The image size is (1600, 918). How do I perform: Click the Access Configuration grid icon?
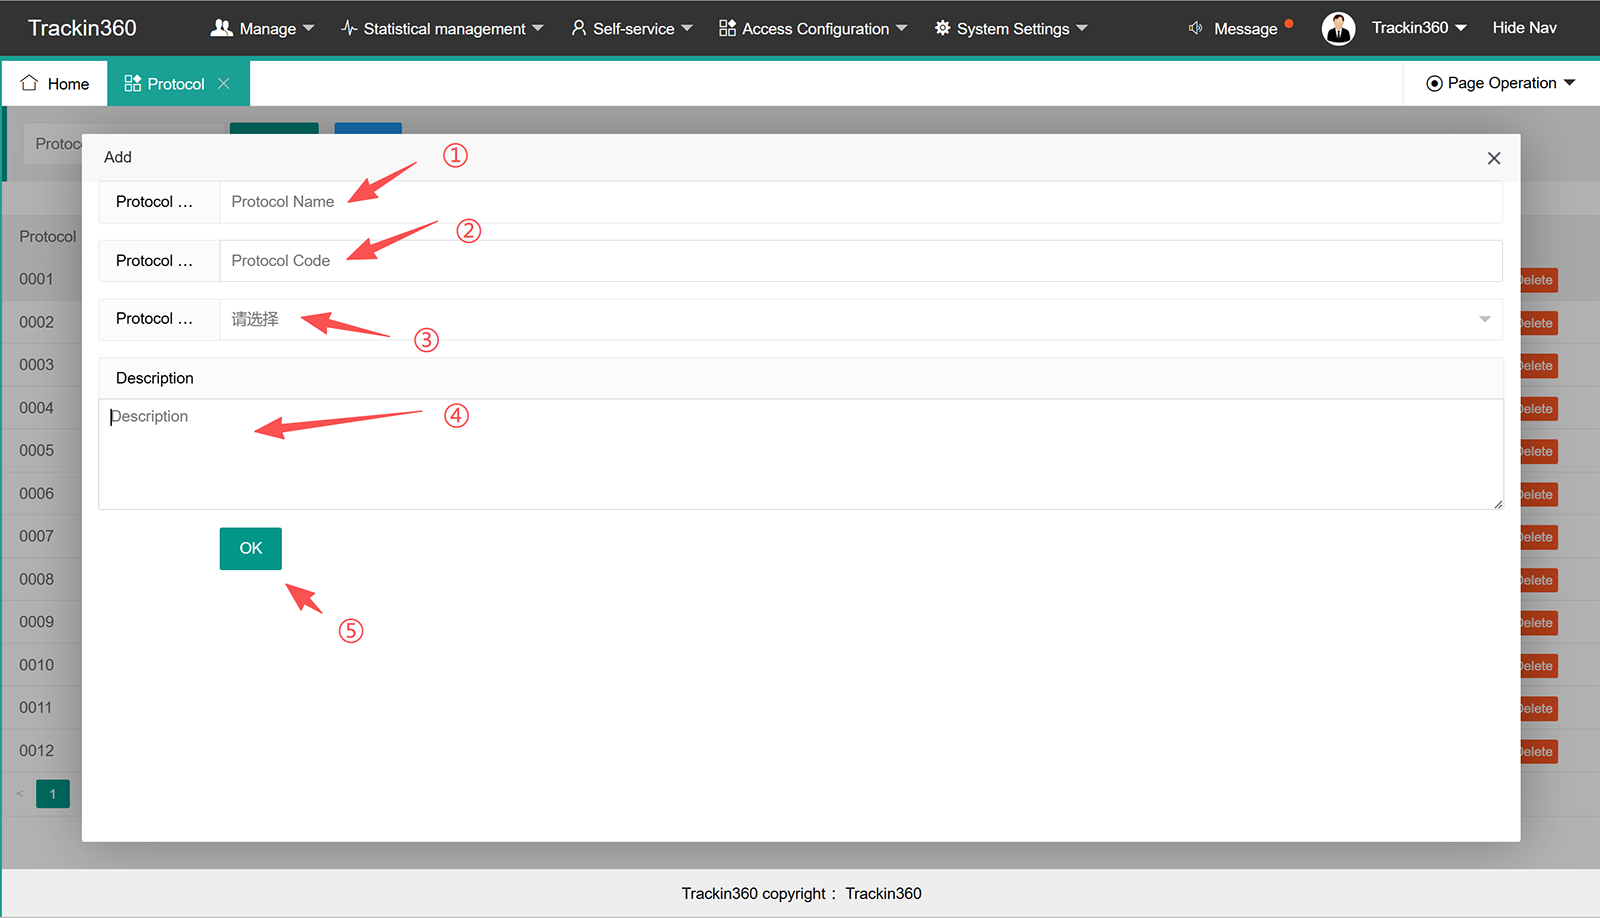[x=727, y=28]
